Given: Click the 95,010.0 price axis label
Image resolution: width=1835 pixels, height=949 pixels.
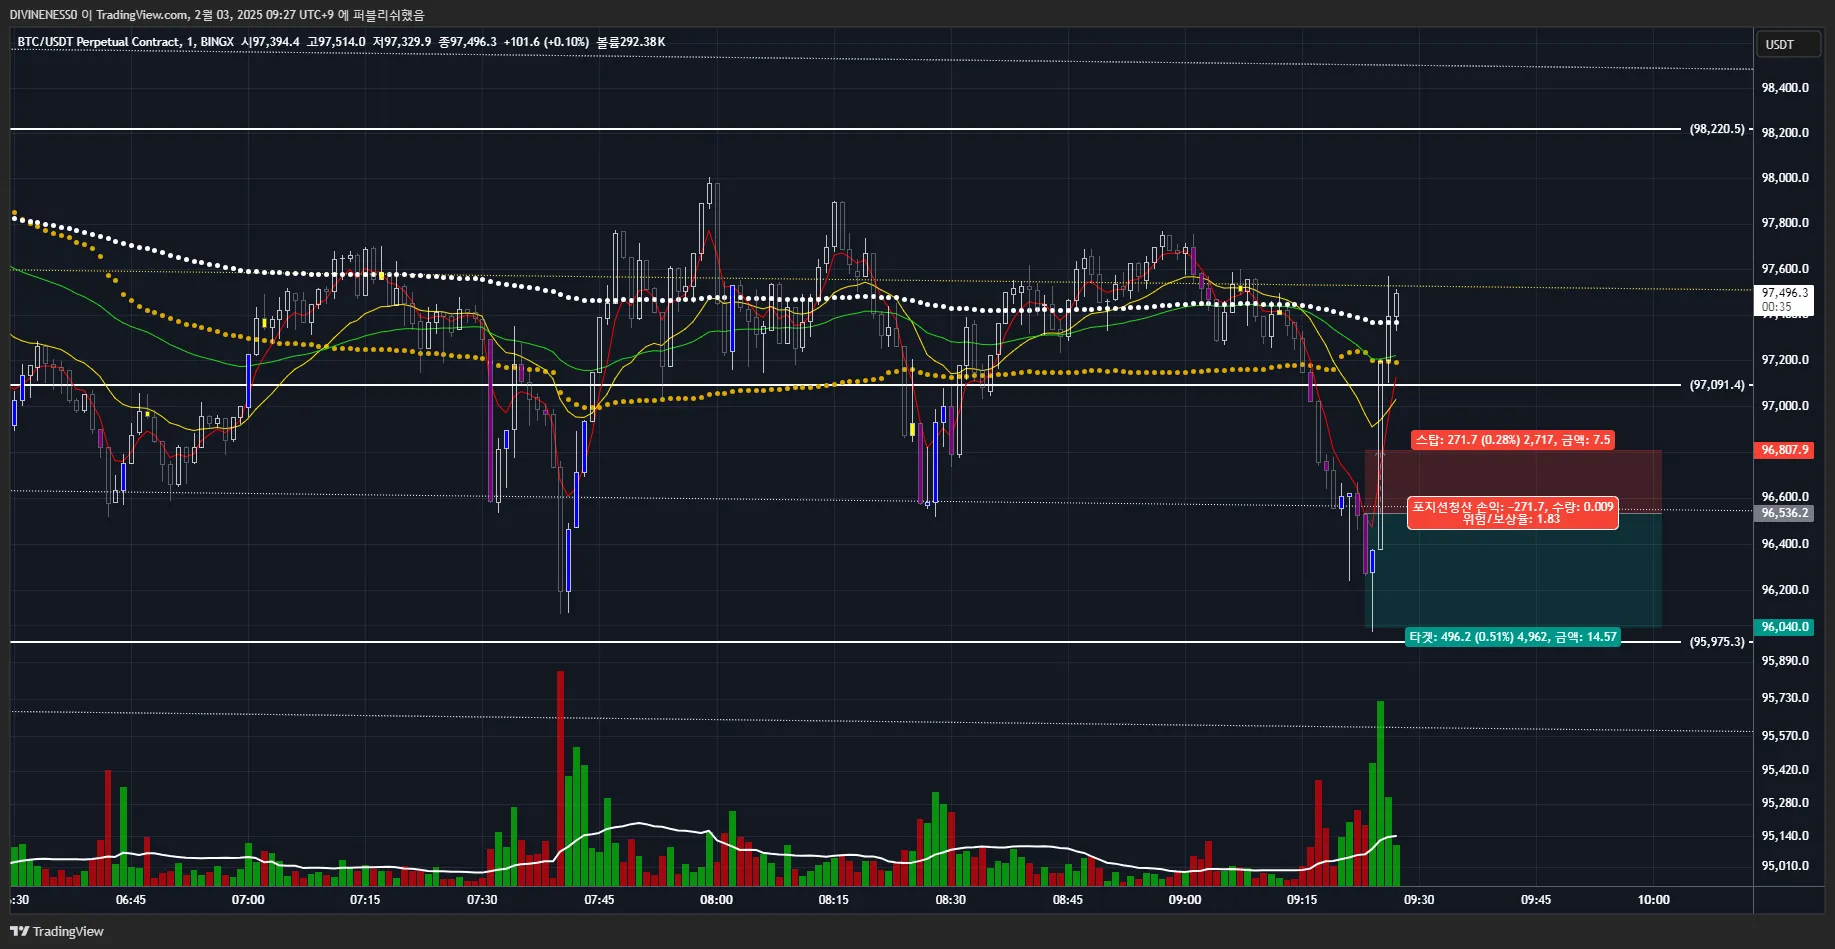Looking at the screenshot, I should pyautogui.click(x=1785, y=866).
